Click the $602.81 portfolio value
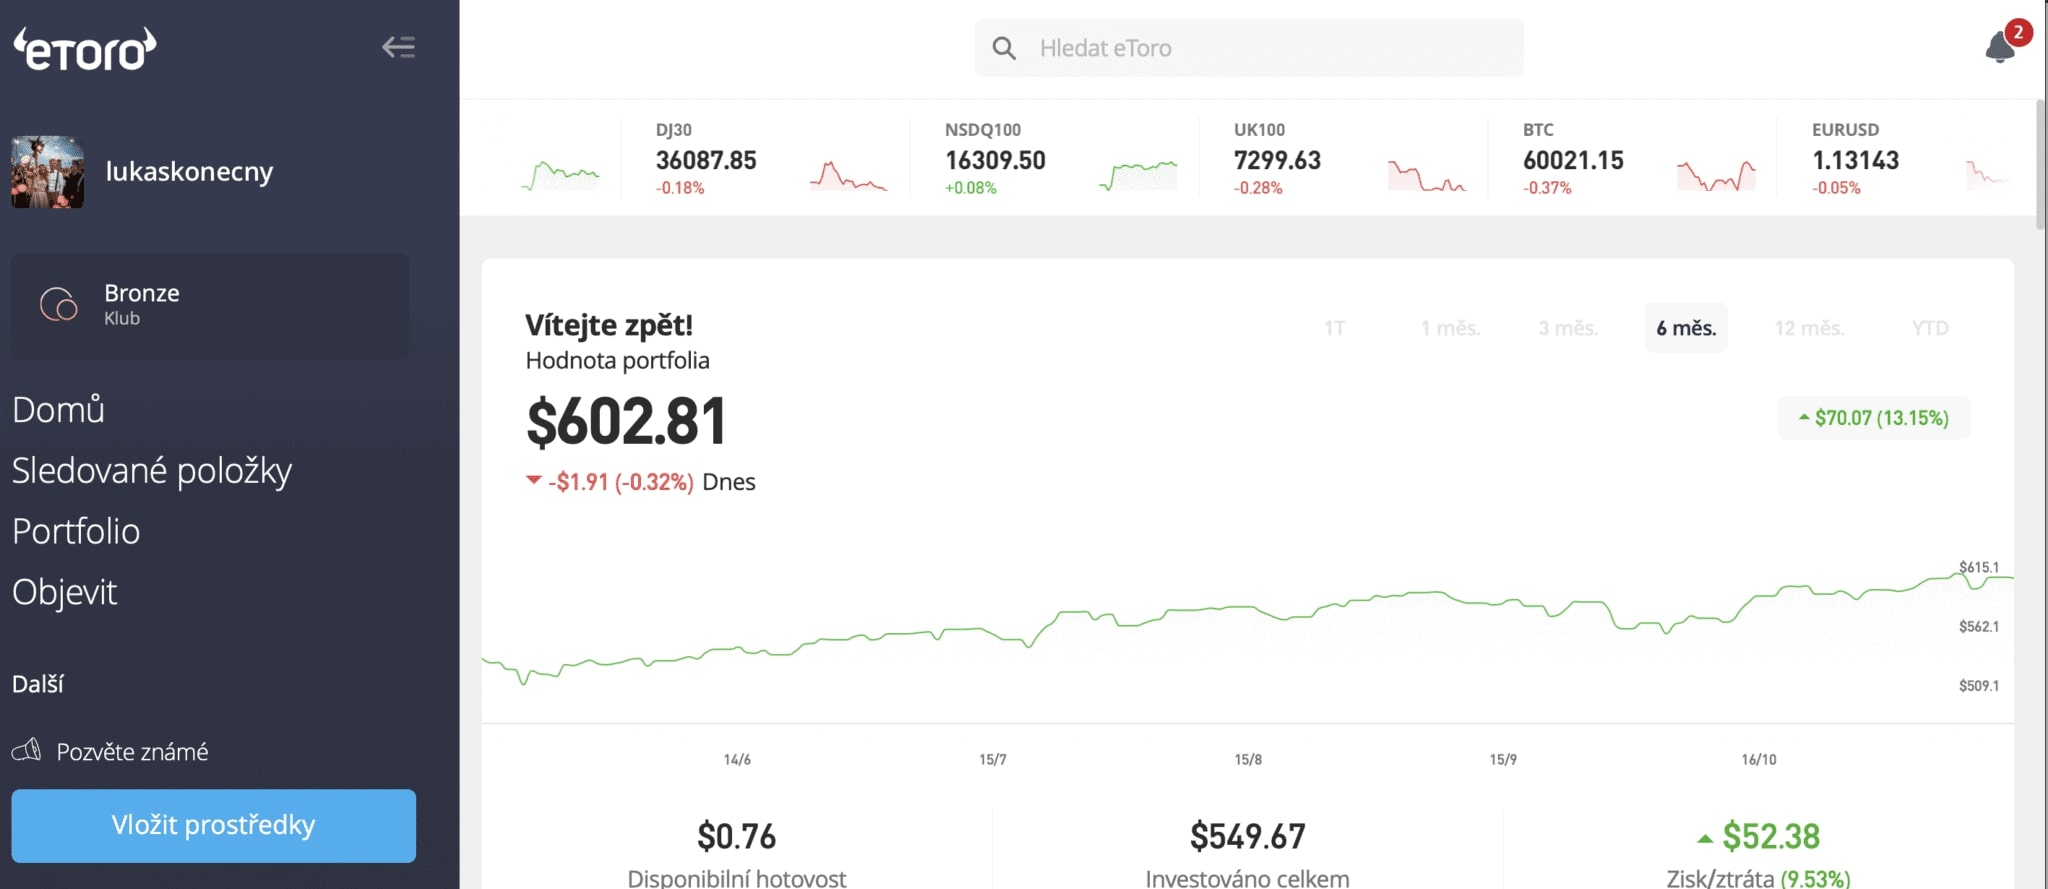The width and height of the screenshot is (2048, 889). pos(626,421)
